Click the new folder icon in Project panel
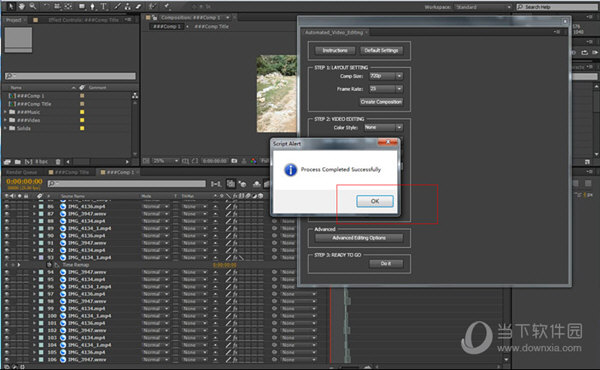600x370 pixels. pyautogui.click(x=18, y=162)
